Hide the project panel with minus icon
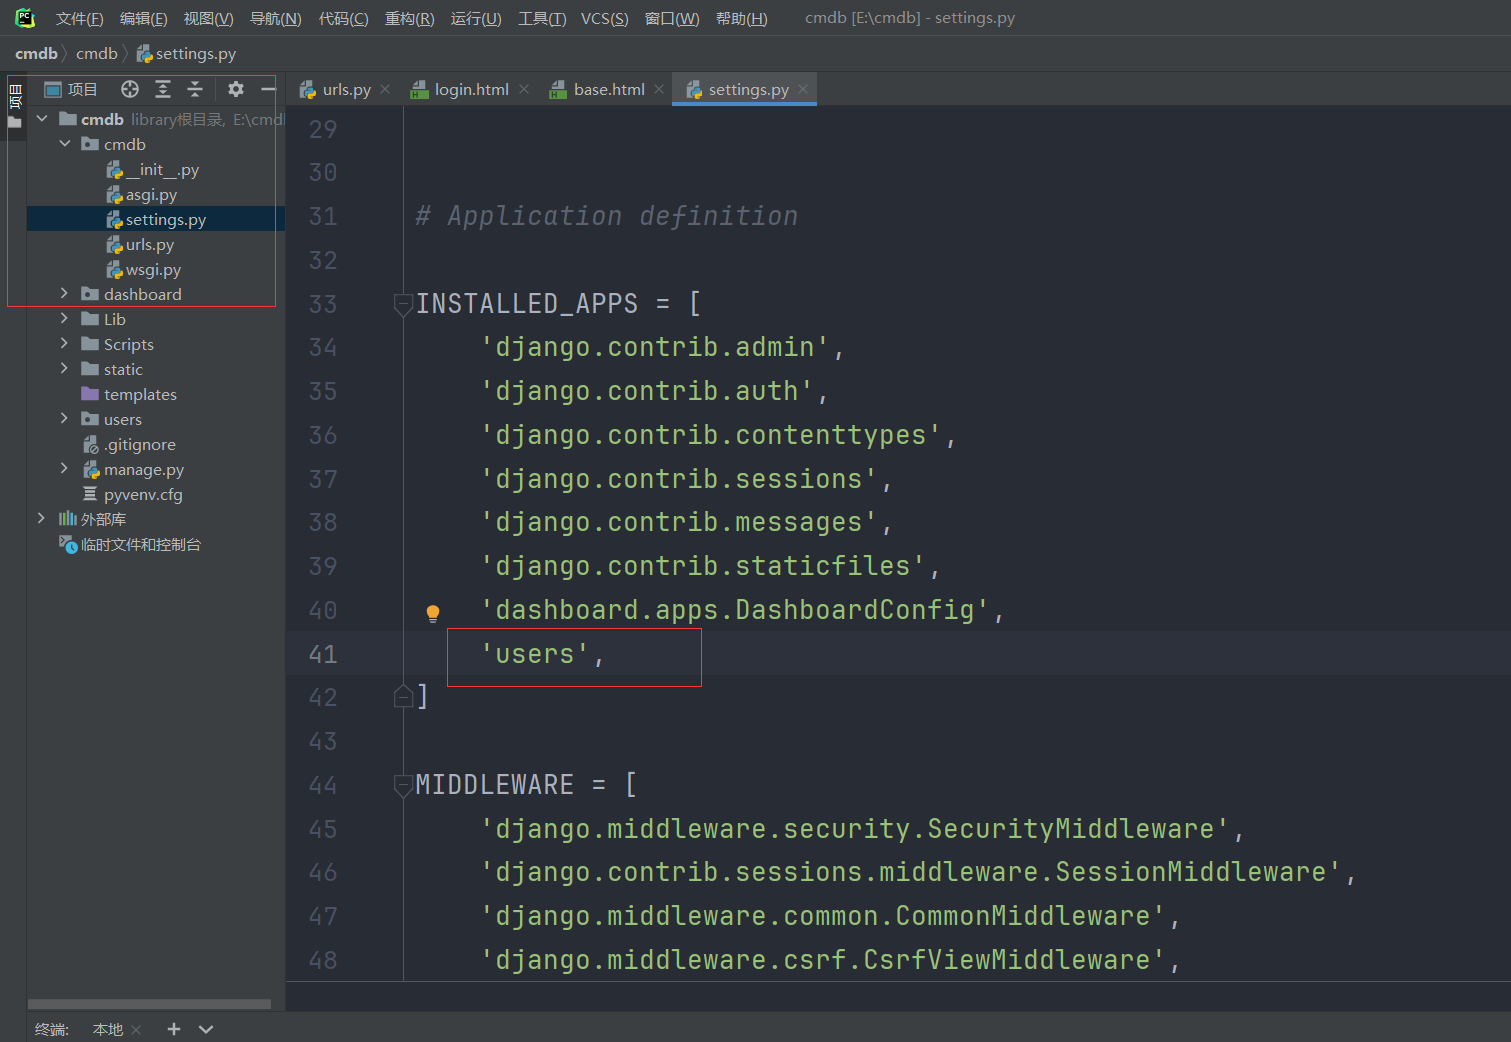 tap(268, 89)
